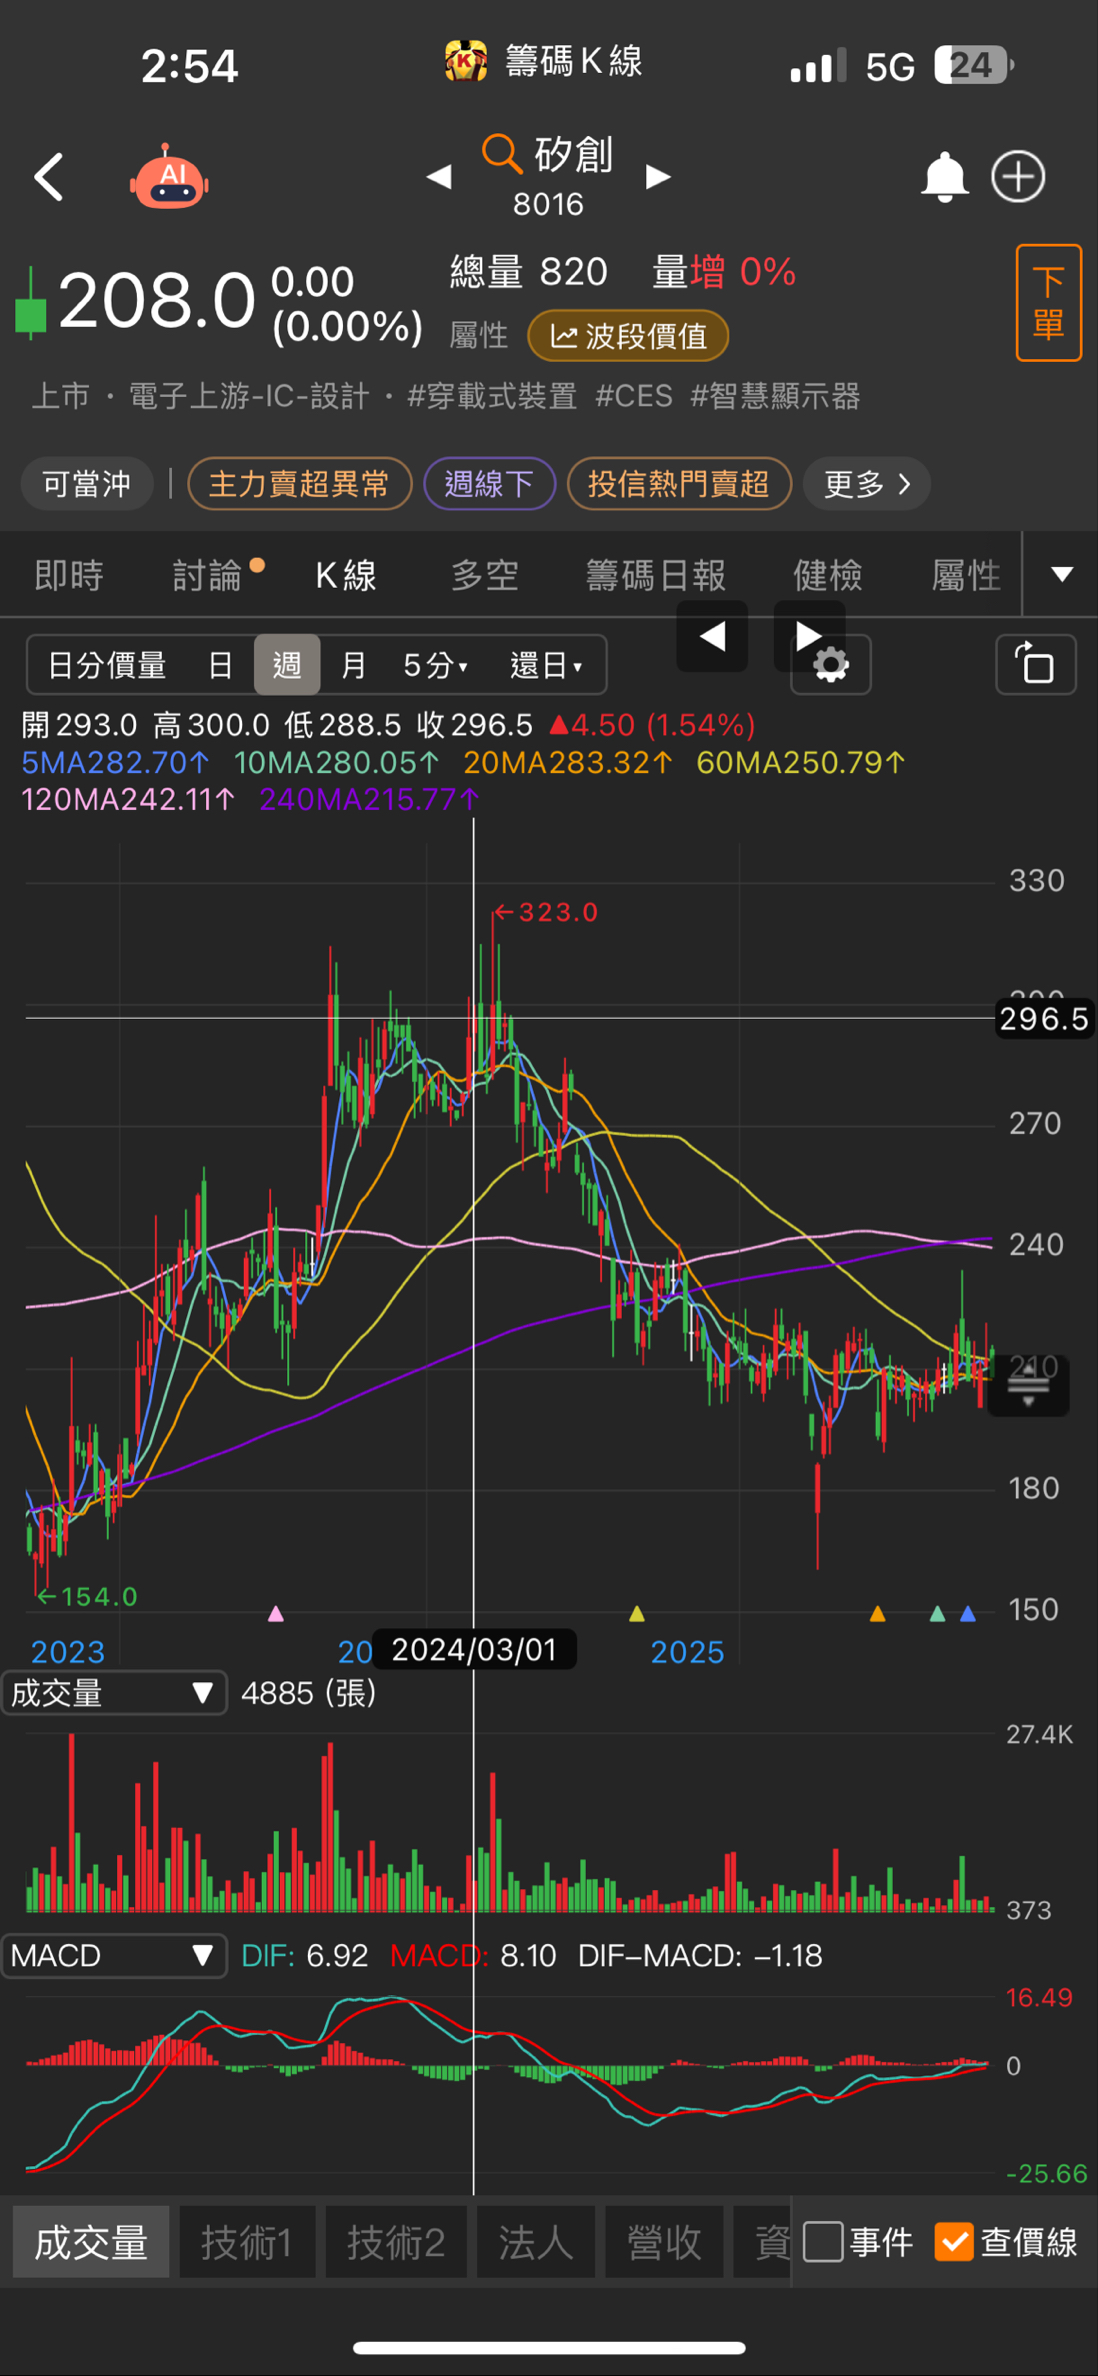The height and width of the screenshot is (2376, 1098).
Task: Select bottom 成交量 indicator tab
Action: point(91,2242)
